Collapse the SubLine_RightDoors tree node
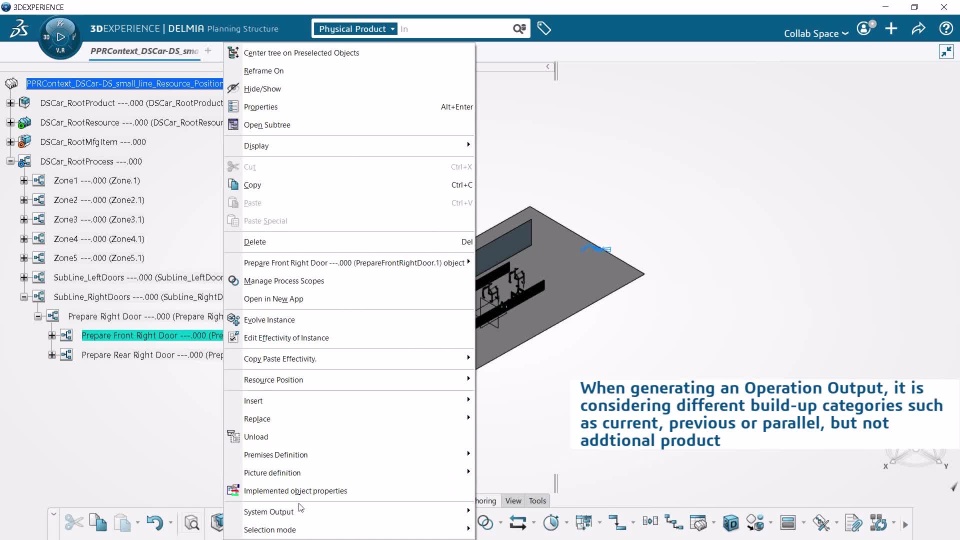The height and width of the screenshot is (540, 960). coord(24,297)
